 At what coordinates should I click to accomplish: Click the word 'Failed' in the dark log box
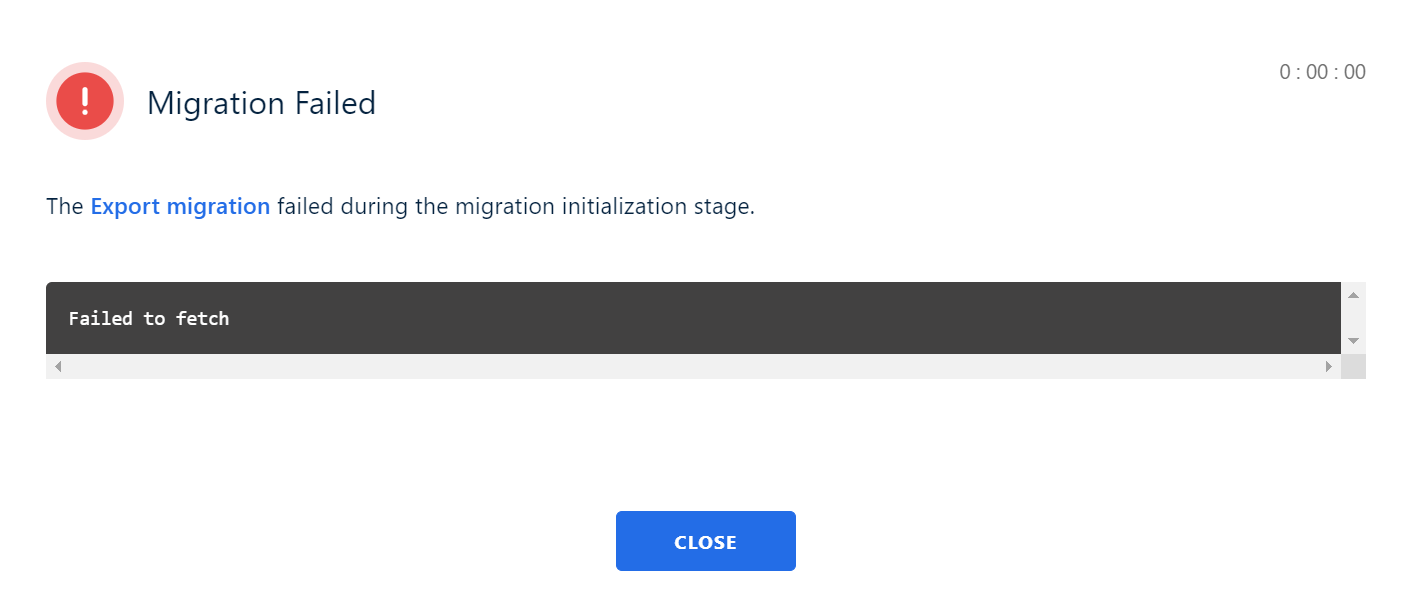coord(100,319)
